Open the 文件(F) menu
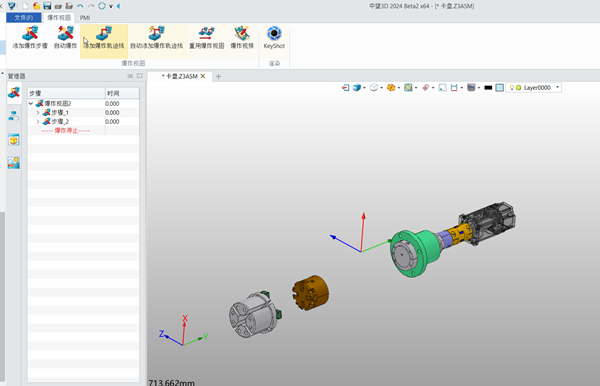This screenshot has height=386, width=600. tap(24, 18)
